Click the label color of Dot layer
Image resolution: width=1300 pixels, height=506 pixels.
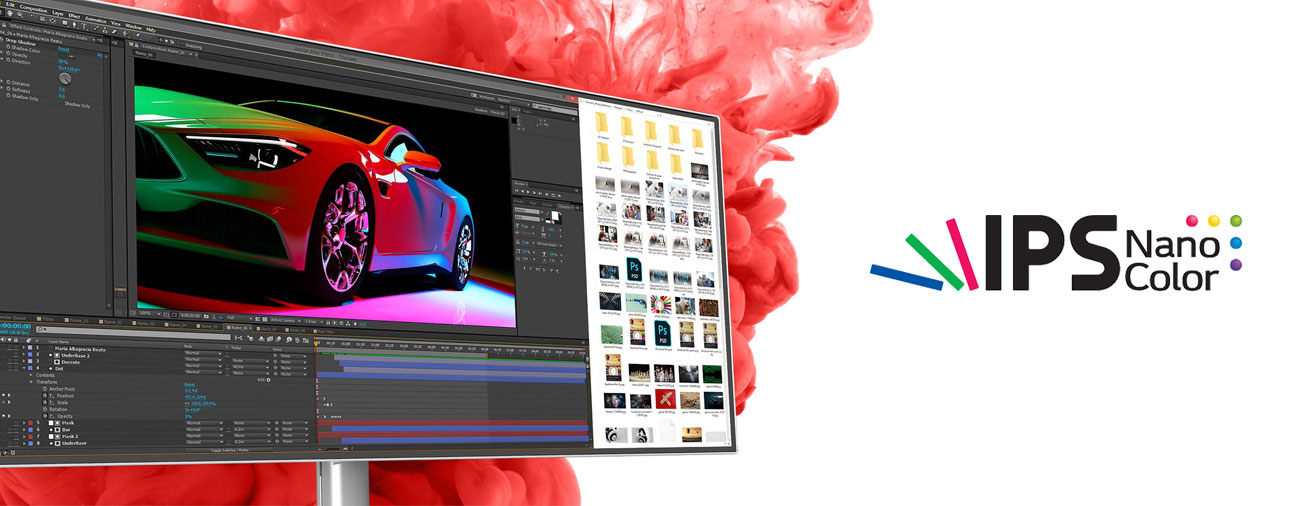coord(30,369)
